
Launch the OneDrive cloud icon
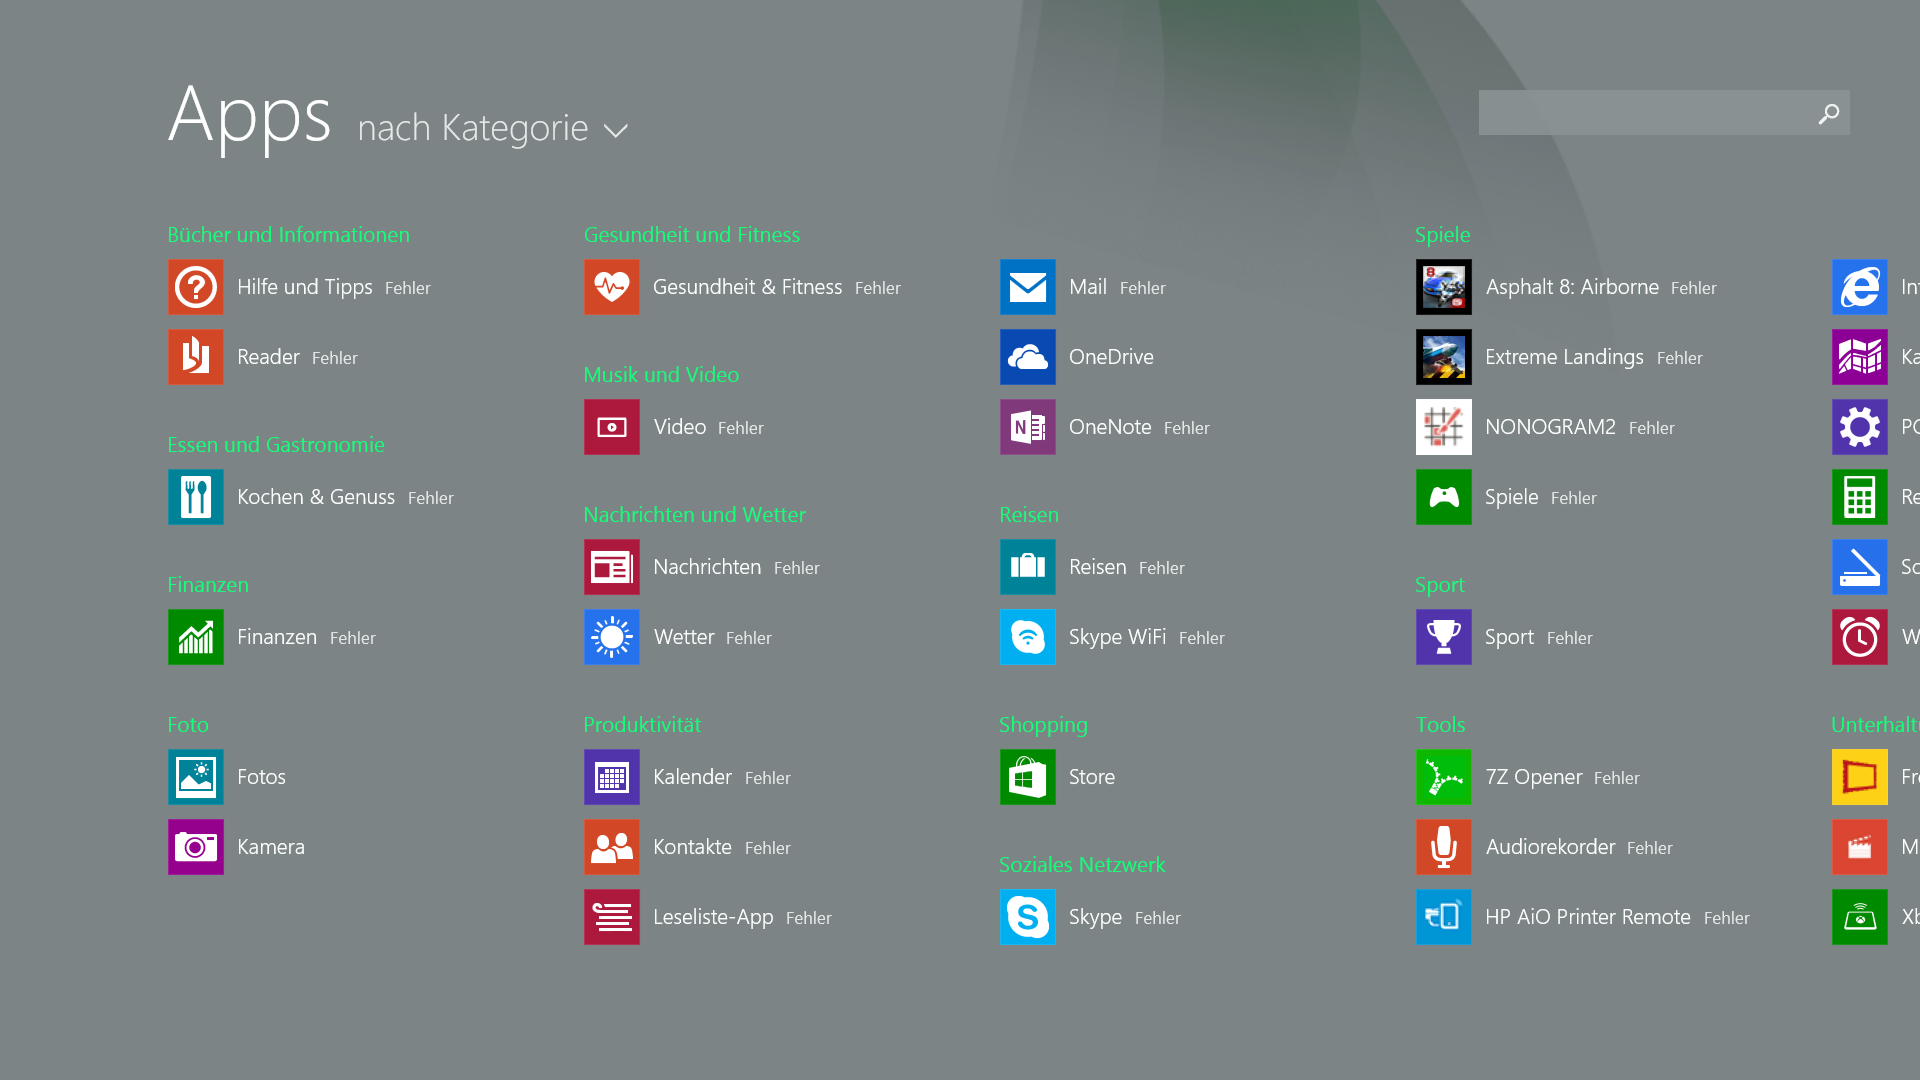[x=1027, y=357]
